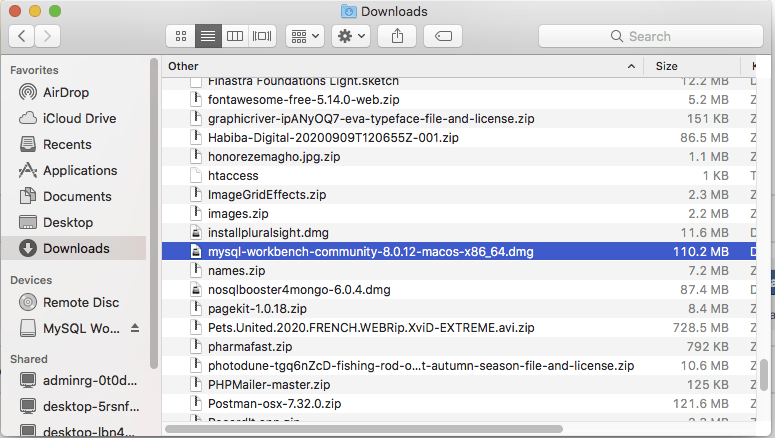Viewport: 775px width, 438px height.
Task: Eject the MySQL Wo... volume
Action: pos(135,328)
